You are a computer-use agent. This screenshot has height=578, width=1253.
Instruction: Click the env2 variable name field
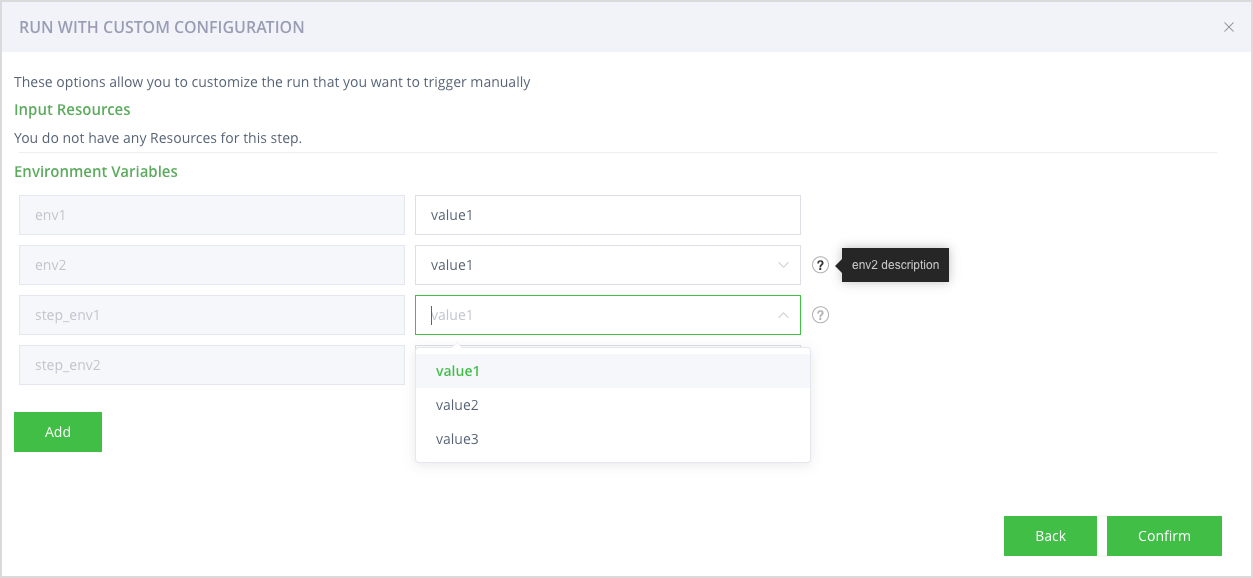point(211,265)
